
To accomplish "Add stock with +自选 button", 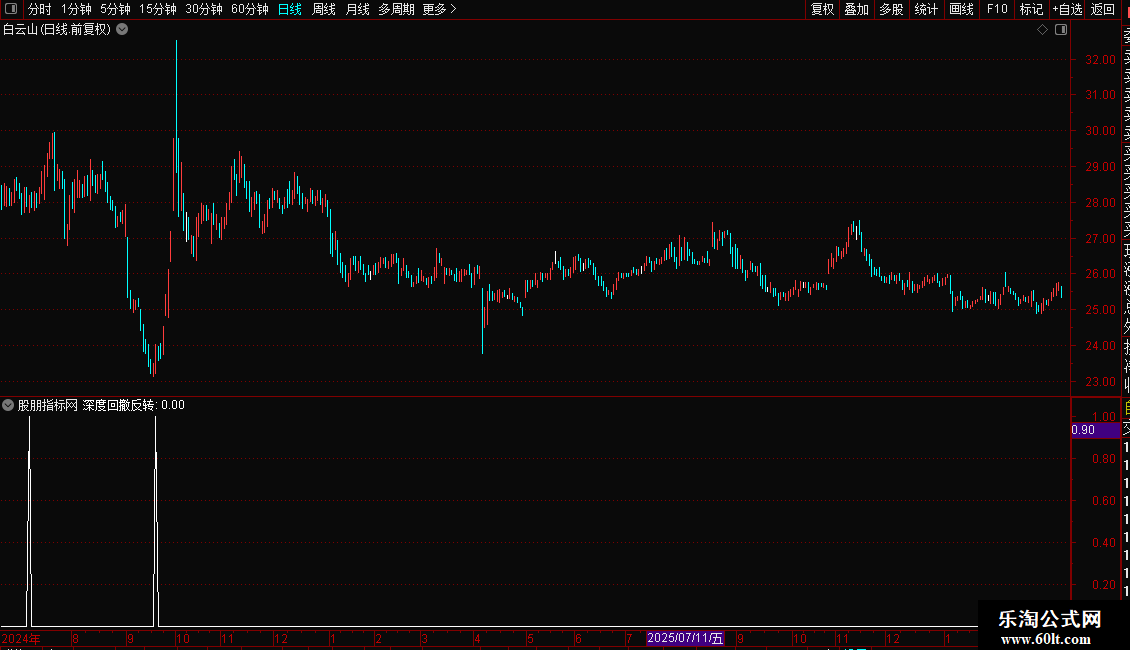I will 1067,9.
